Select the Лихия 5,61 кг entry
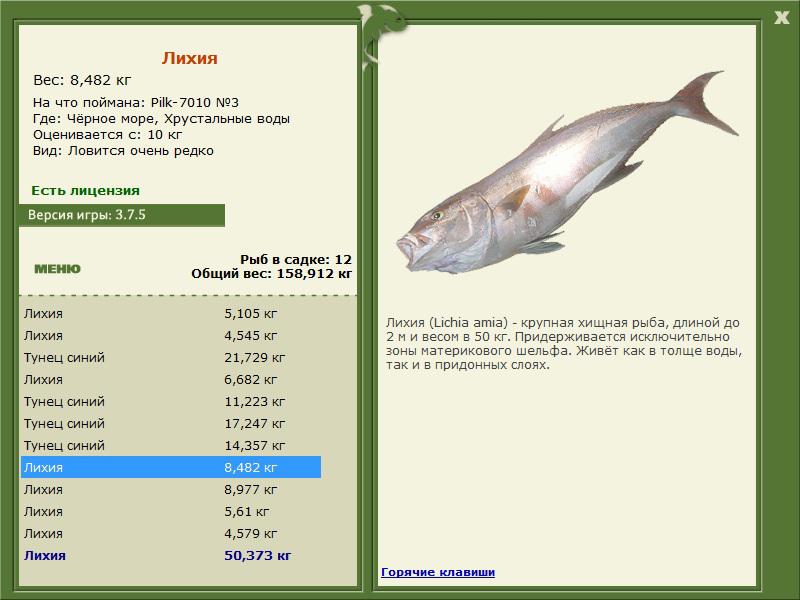Screen dimensions: 800x600 [171, 511]
